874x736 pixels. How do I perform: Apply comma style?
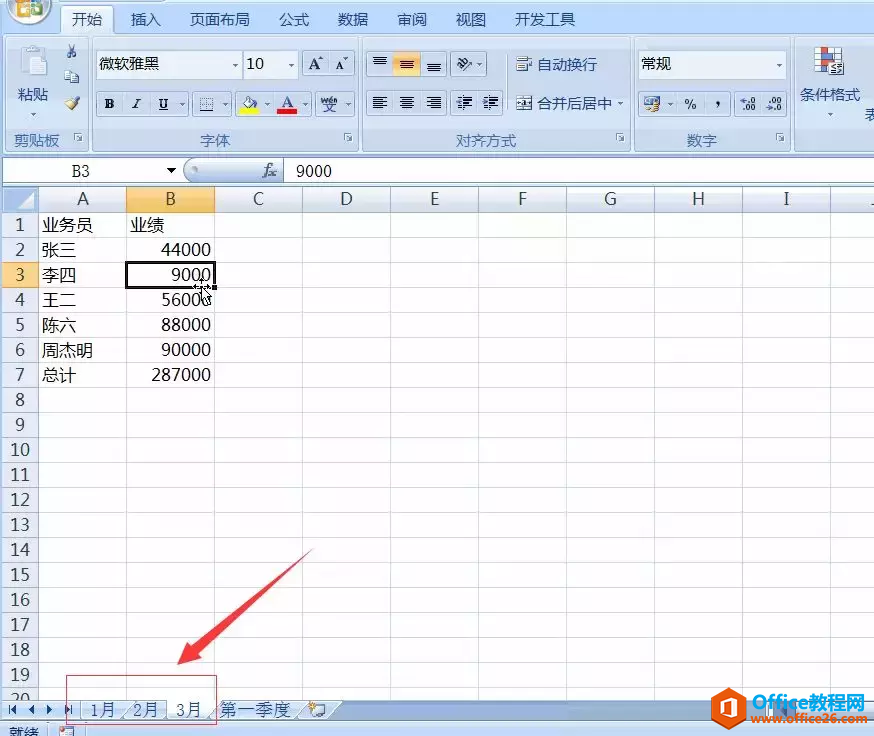click(x=717, y=104)
